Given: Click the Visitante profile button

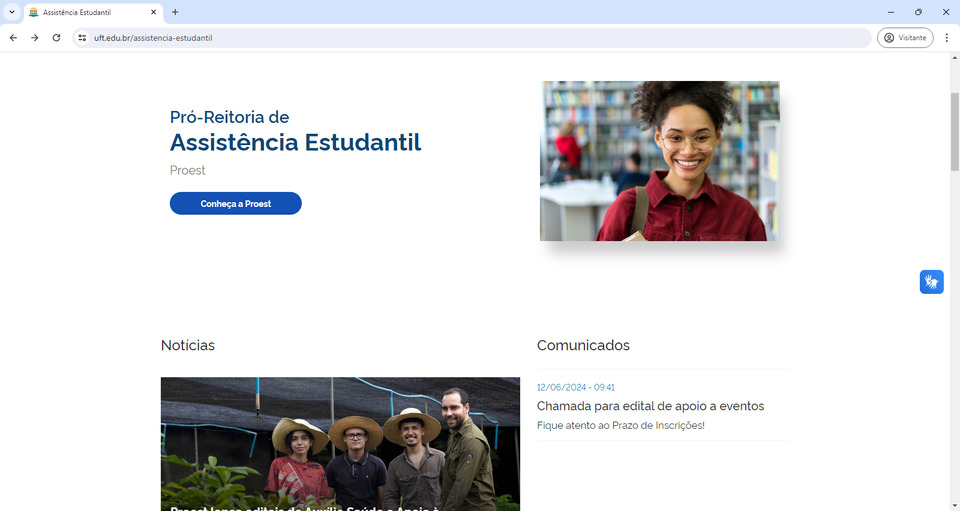Looking at the screenshot, I should 905,38.
